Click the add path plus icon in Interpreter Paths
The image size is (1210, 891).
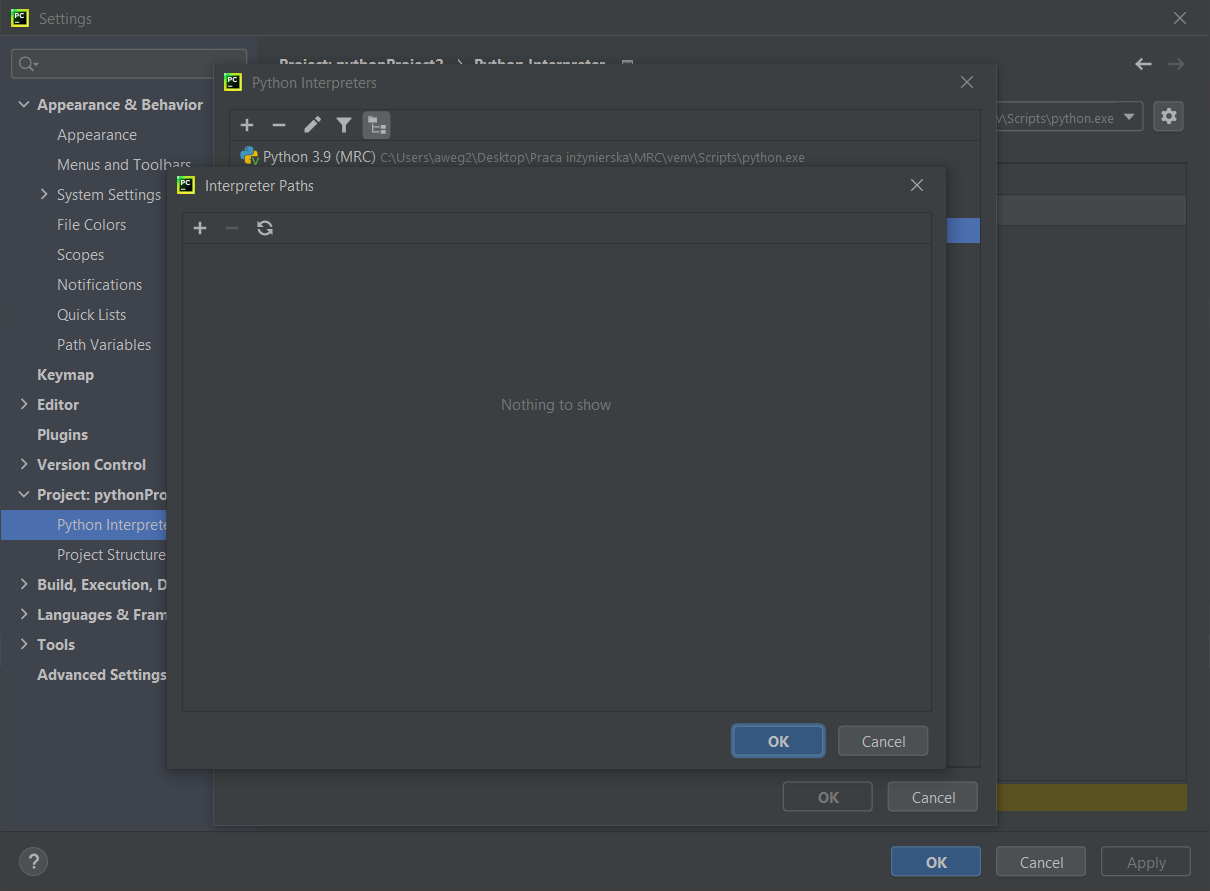coord(200,228)
